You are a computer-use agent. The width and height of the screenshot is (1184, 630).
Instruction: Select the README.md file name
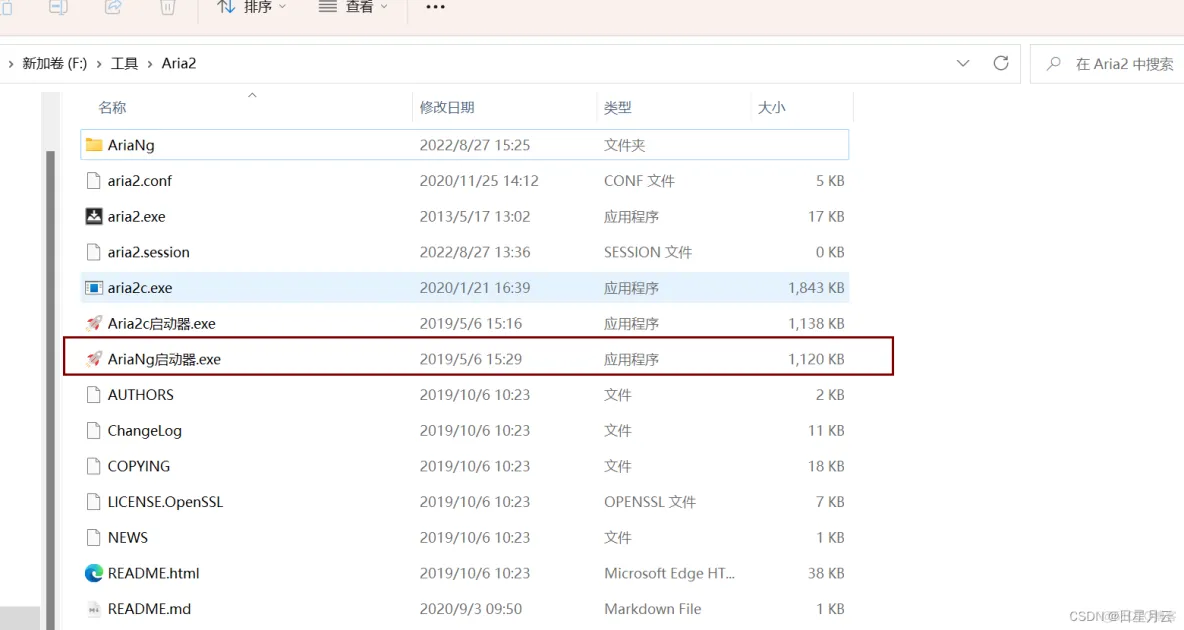click(150, 609)
